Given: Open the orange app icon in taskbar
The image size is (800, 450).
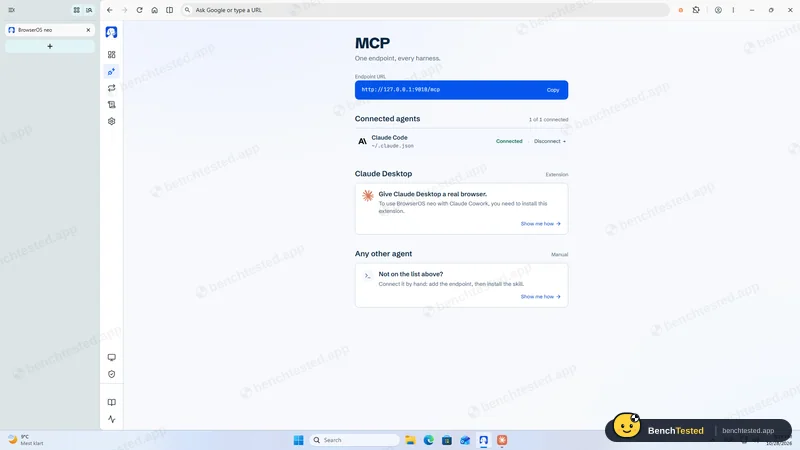Looking at the screenshot, I should [502, 440].
